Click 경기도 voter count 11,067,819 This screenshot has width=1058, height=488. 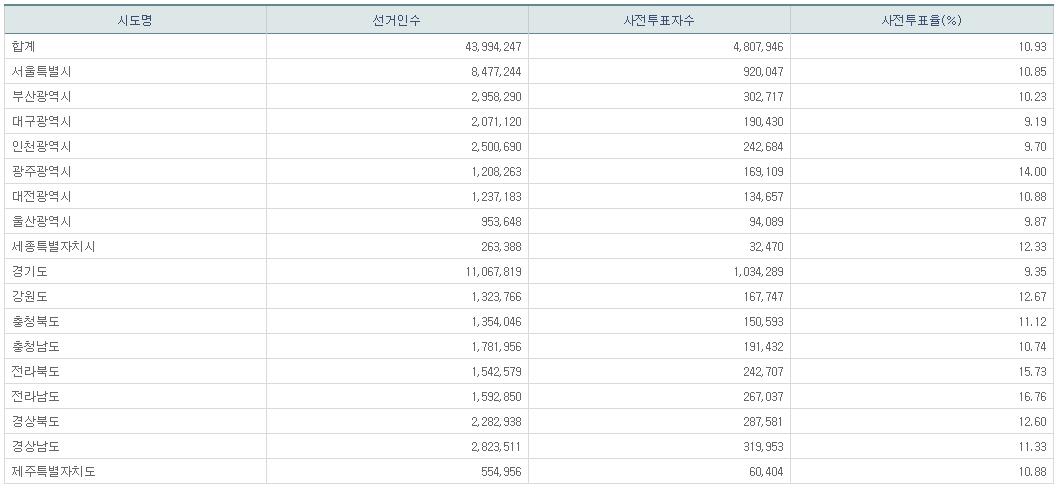tap(487, 271)
